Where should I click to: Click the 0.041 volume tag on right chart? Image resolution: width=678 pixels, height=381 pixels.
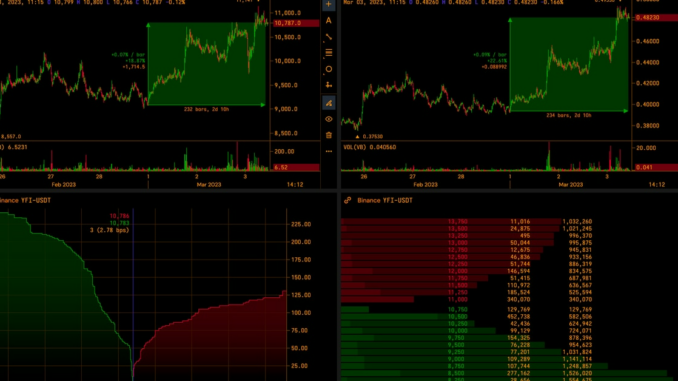click(x=655, y=167)
